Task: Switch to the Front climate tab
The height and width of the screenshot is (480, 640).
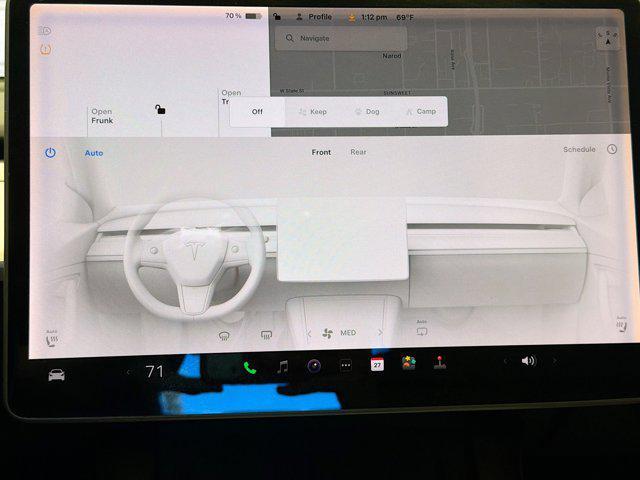Action: [x=321, y=152]
